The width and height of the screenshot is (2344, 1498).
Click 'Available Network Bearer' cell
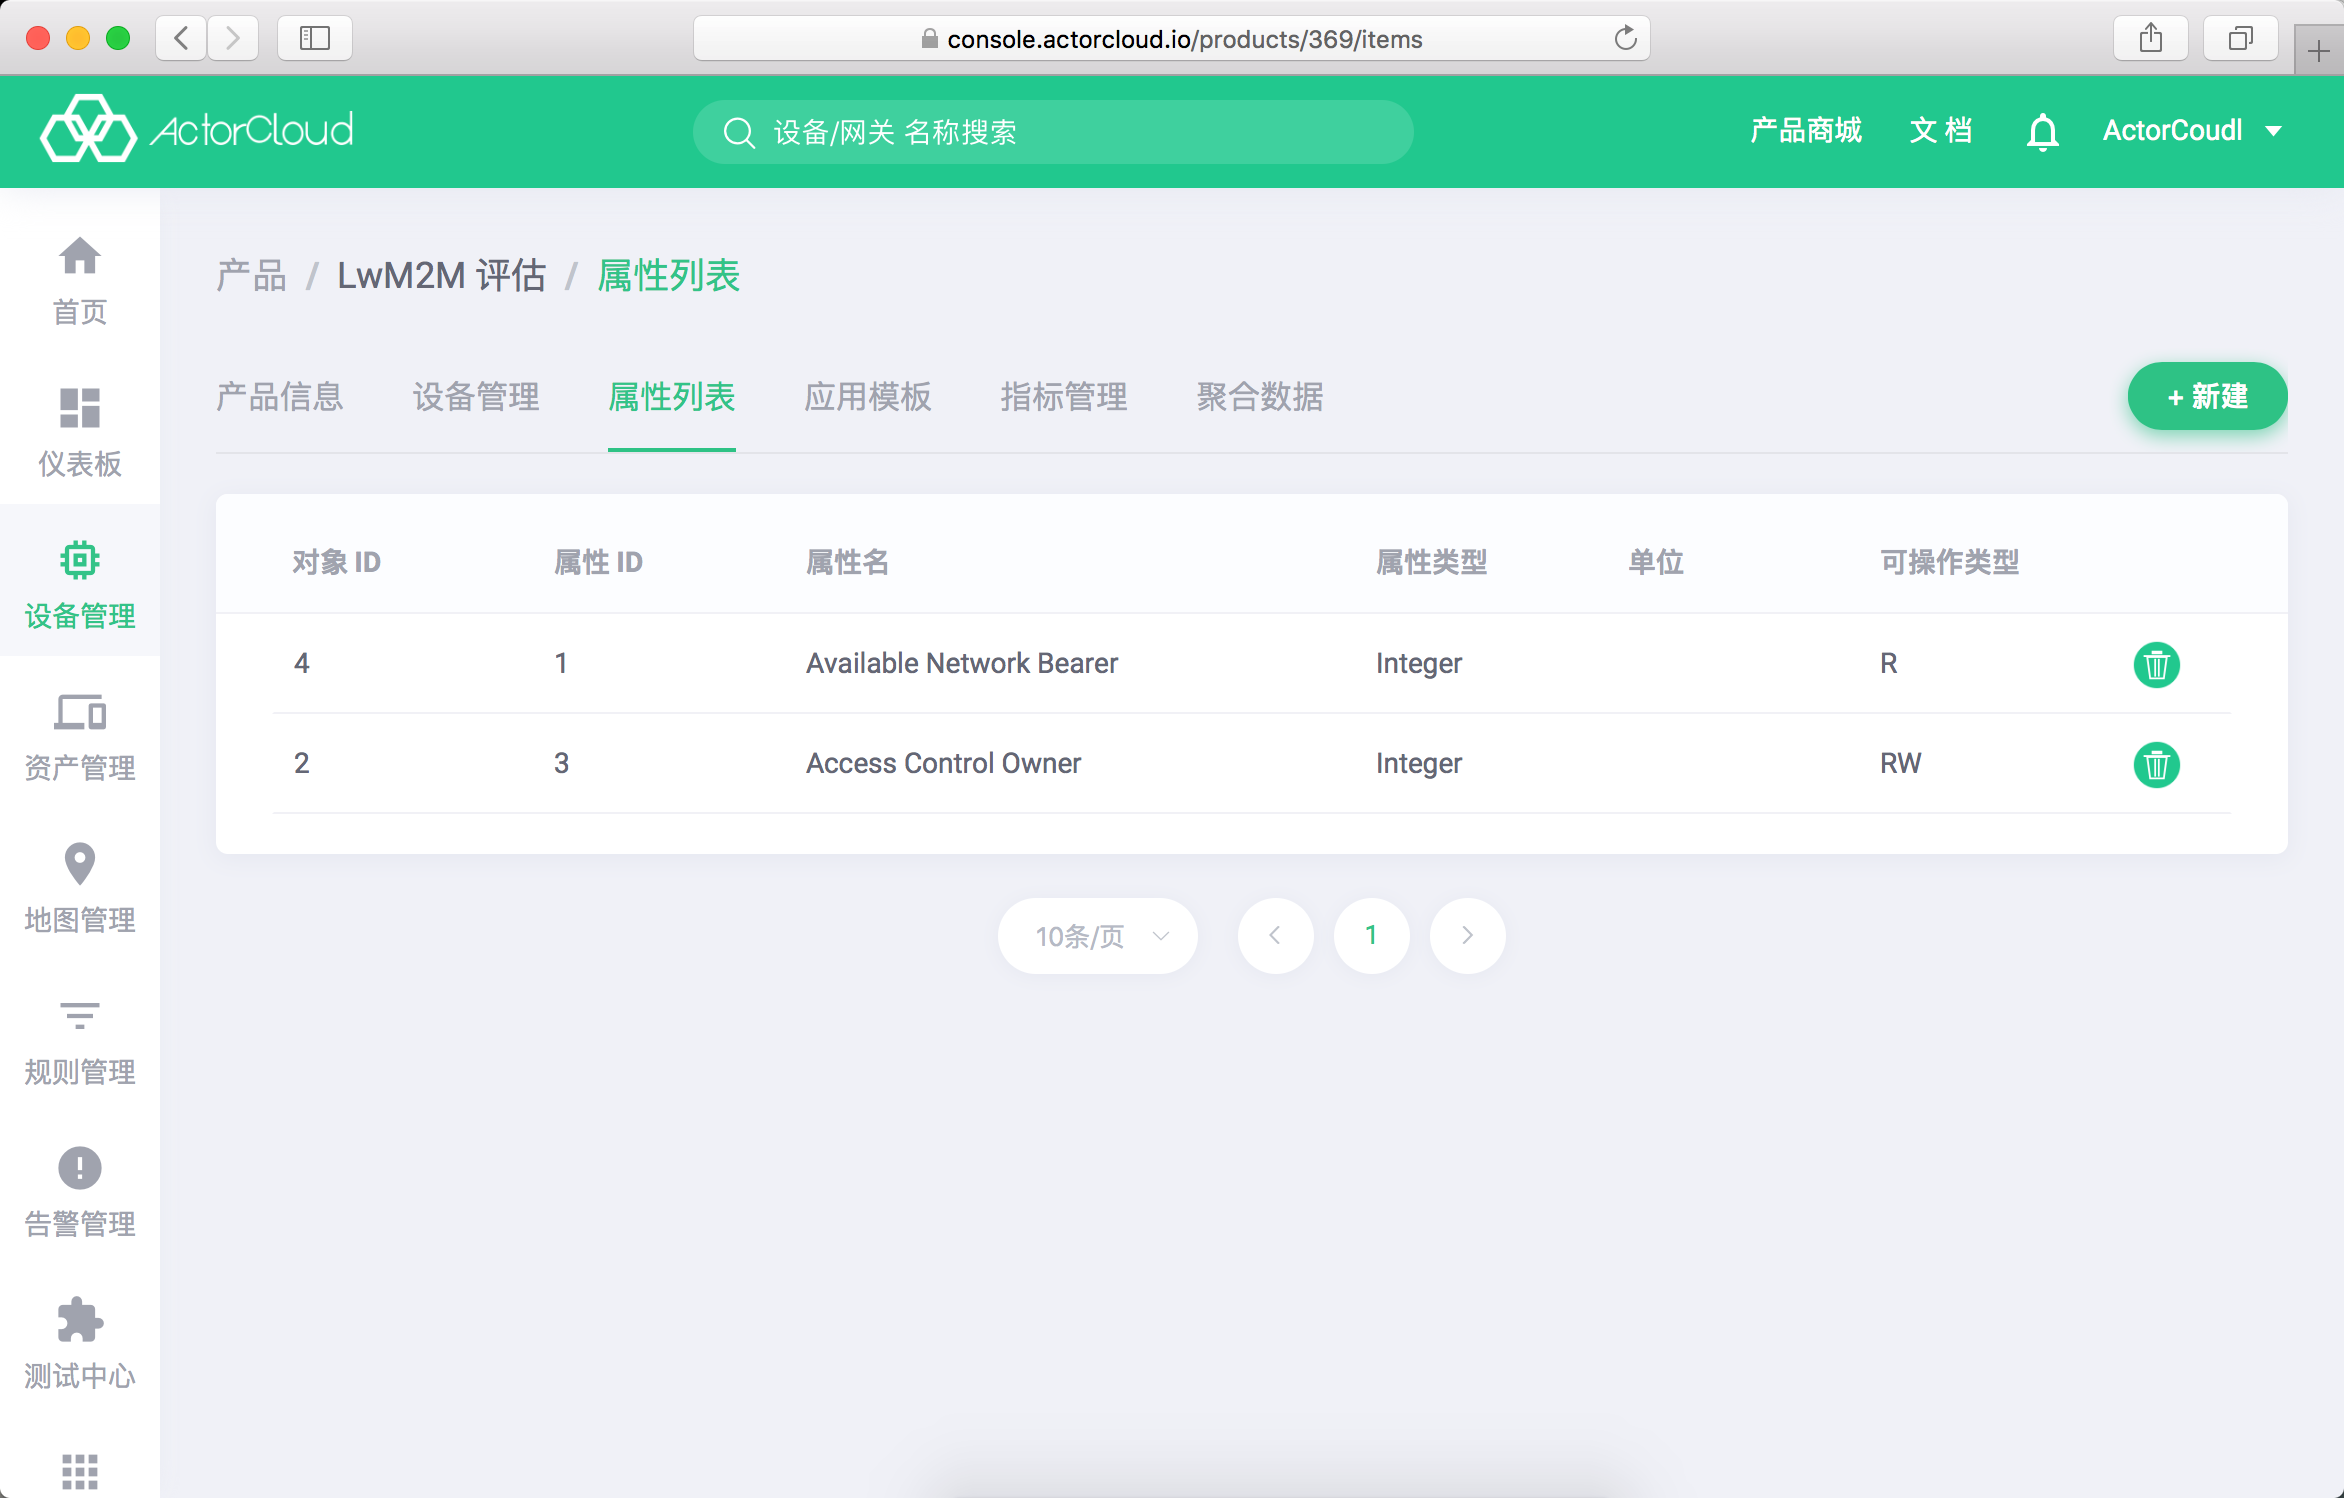pos(962,664)
